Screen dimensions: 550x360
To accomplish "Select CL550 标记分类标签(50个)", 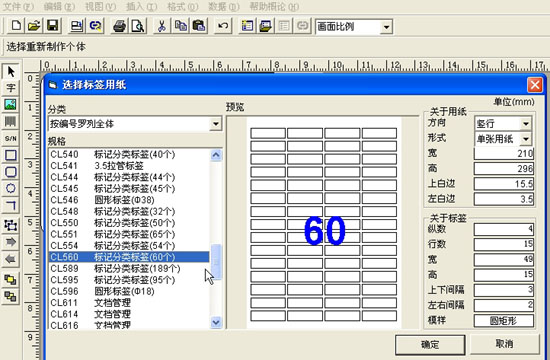I will (129, 223).
